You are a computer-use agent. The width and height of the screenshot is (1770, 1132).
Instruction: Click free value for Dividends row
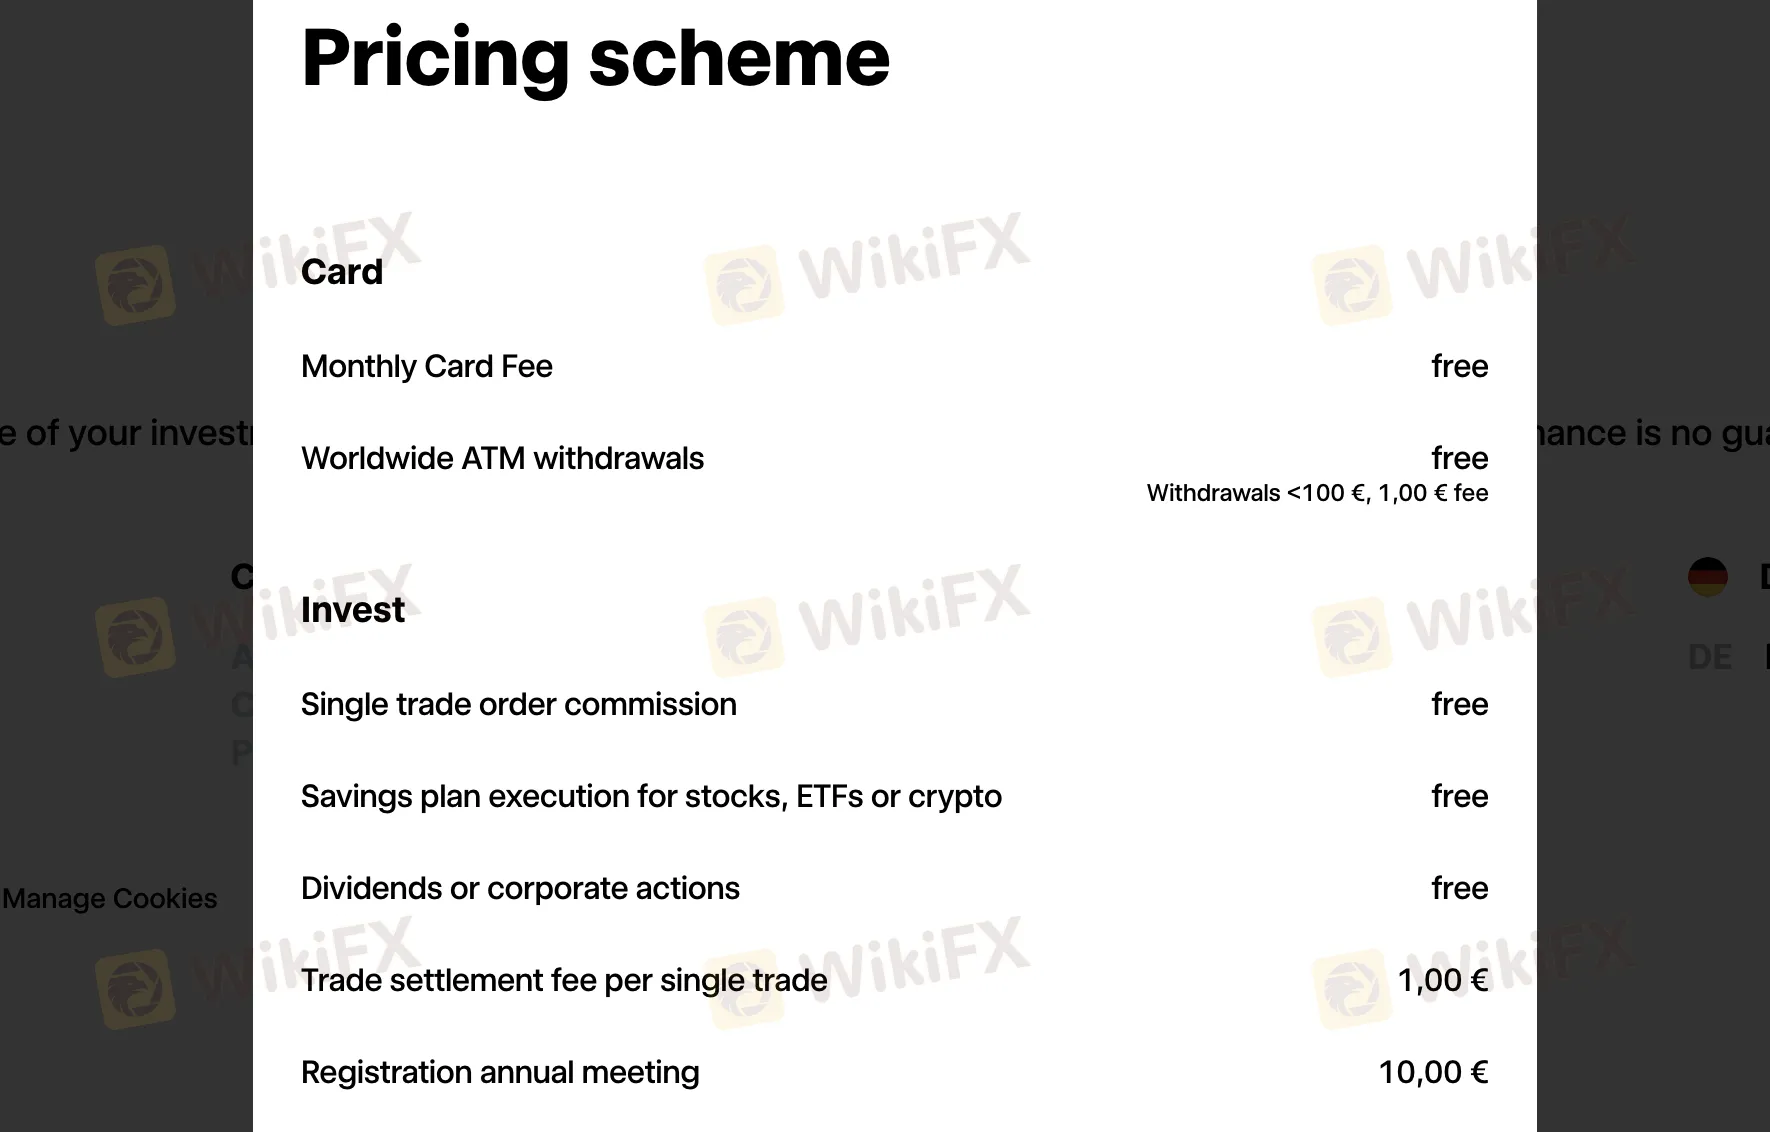tap(1459, 888)
